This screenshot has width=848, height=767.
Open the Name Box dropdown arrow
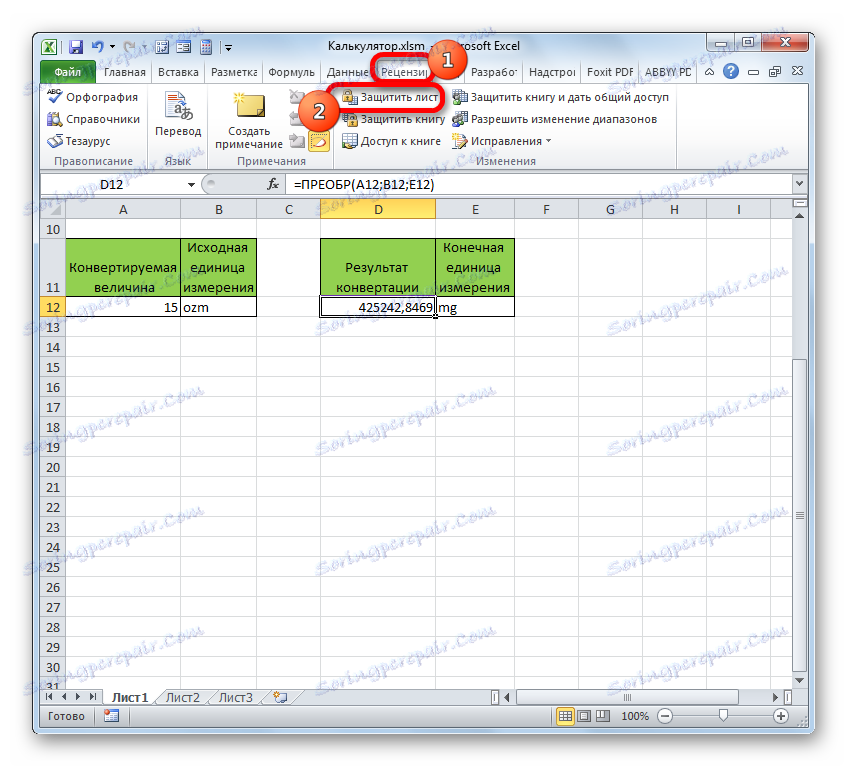coord(191,184)
